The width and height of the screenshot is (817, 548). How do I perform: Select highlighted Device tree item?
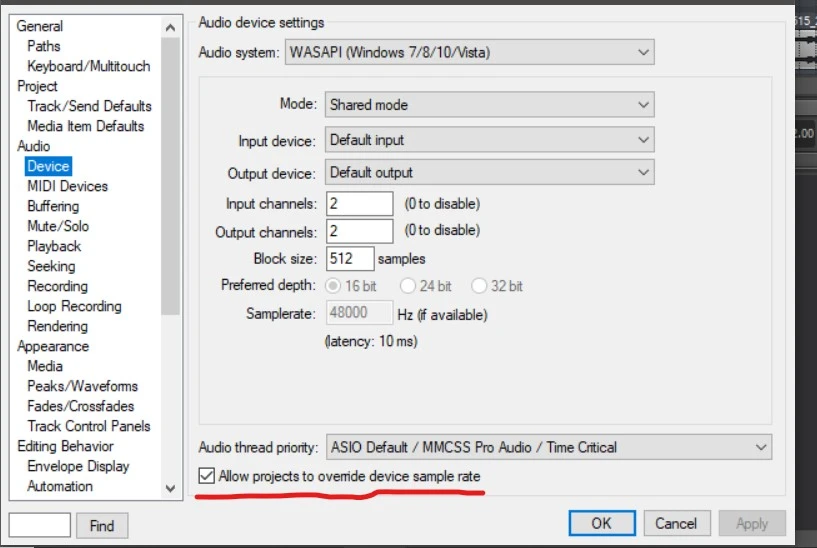point(48,166)
